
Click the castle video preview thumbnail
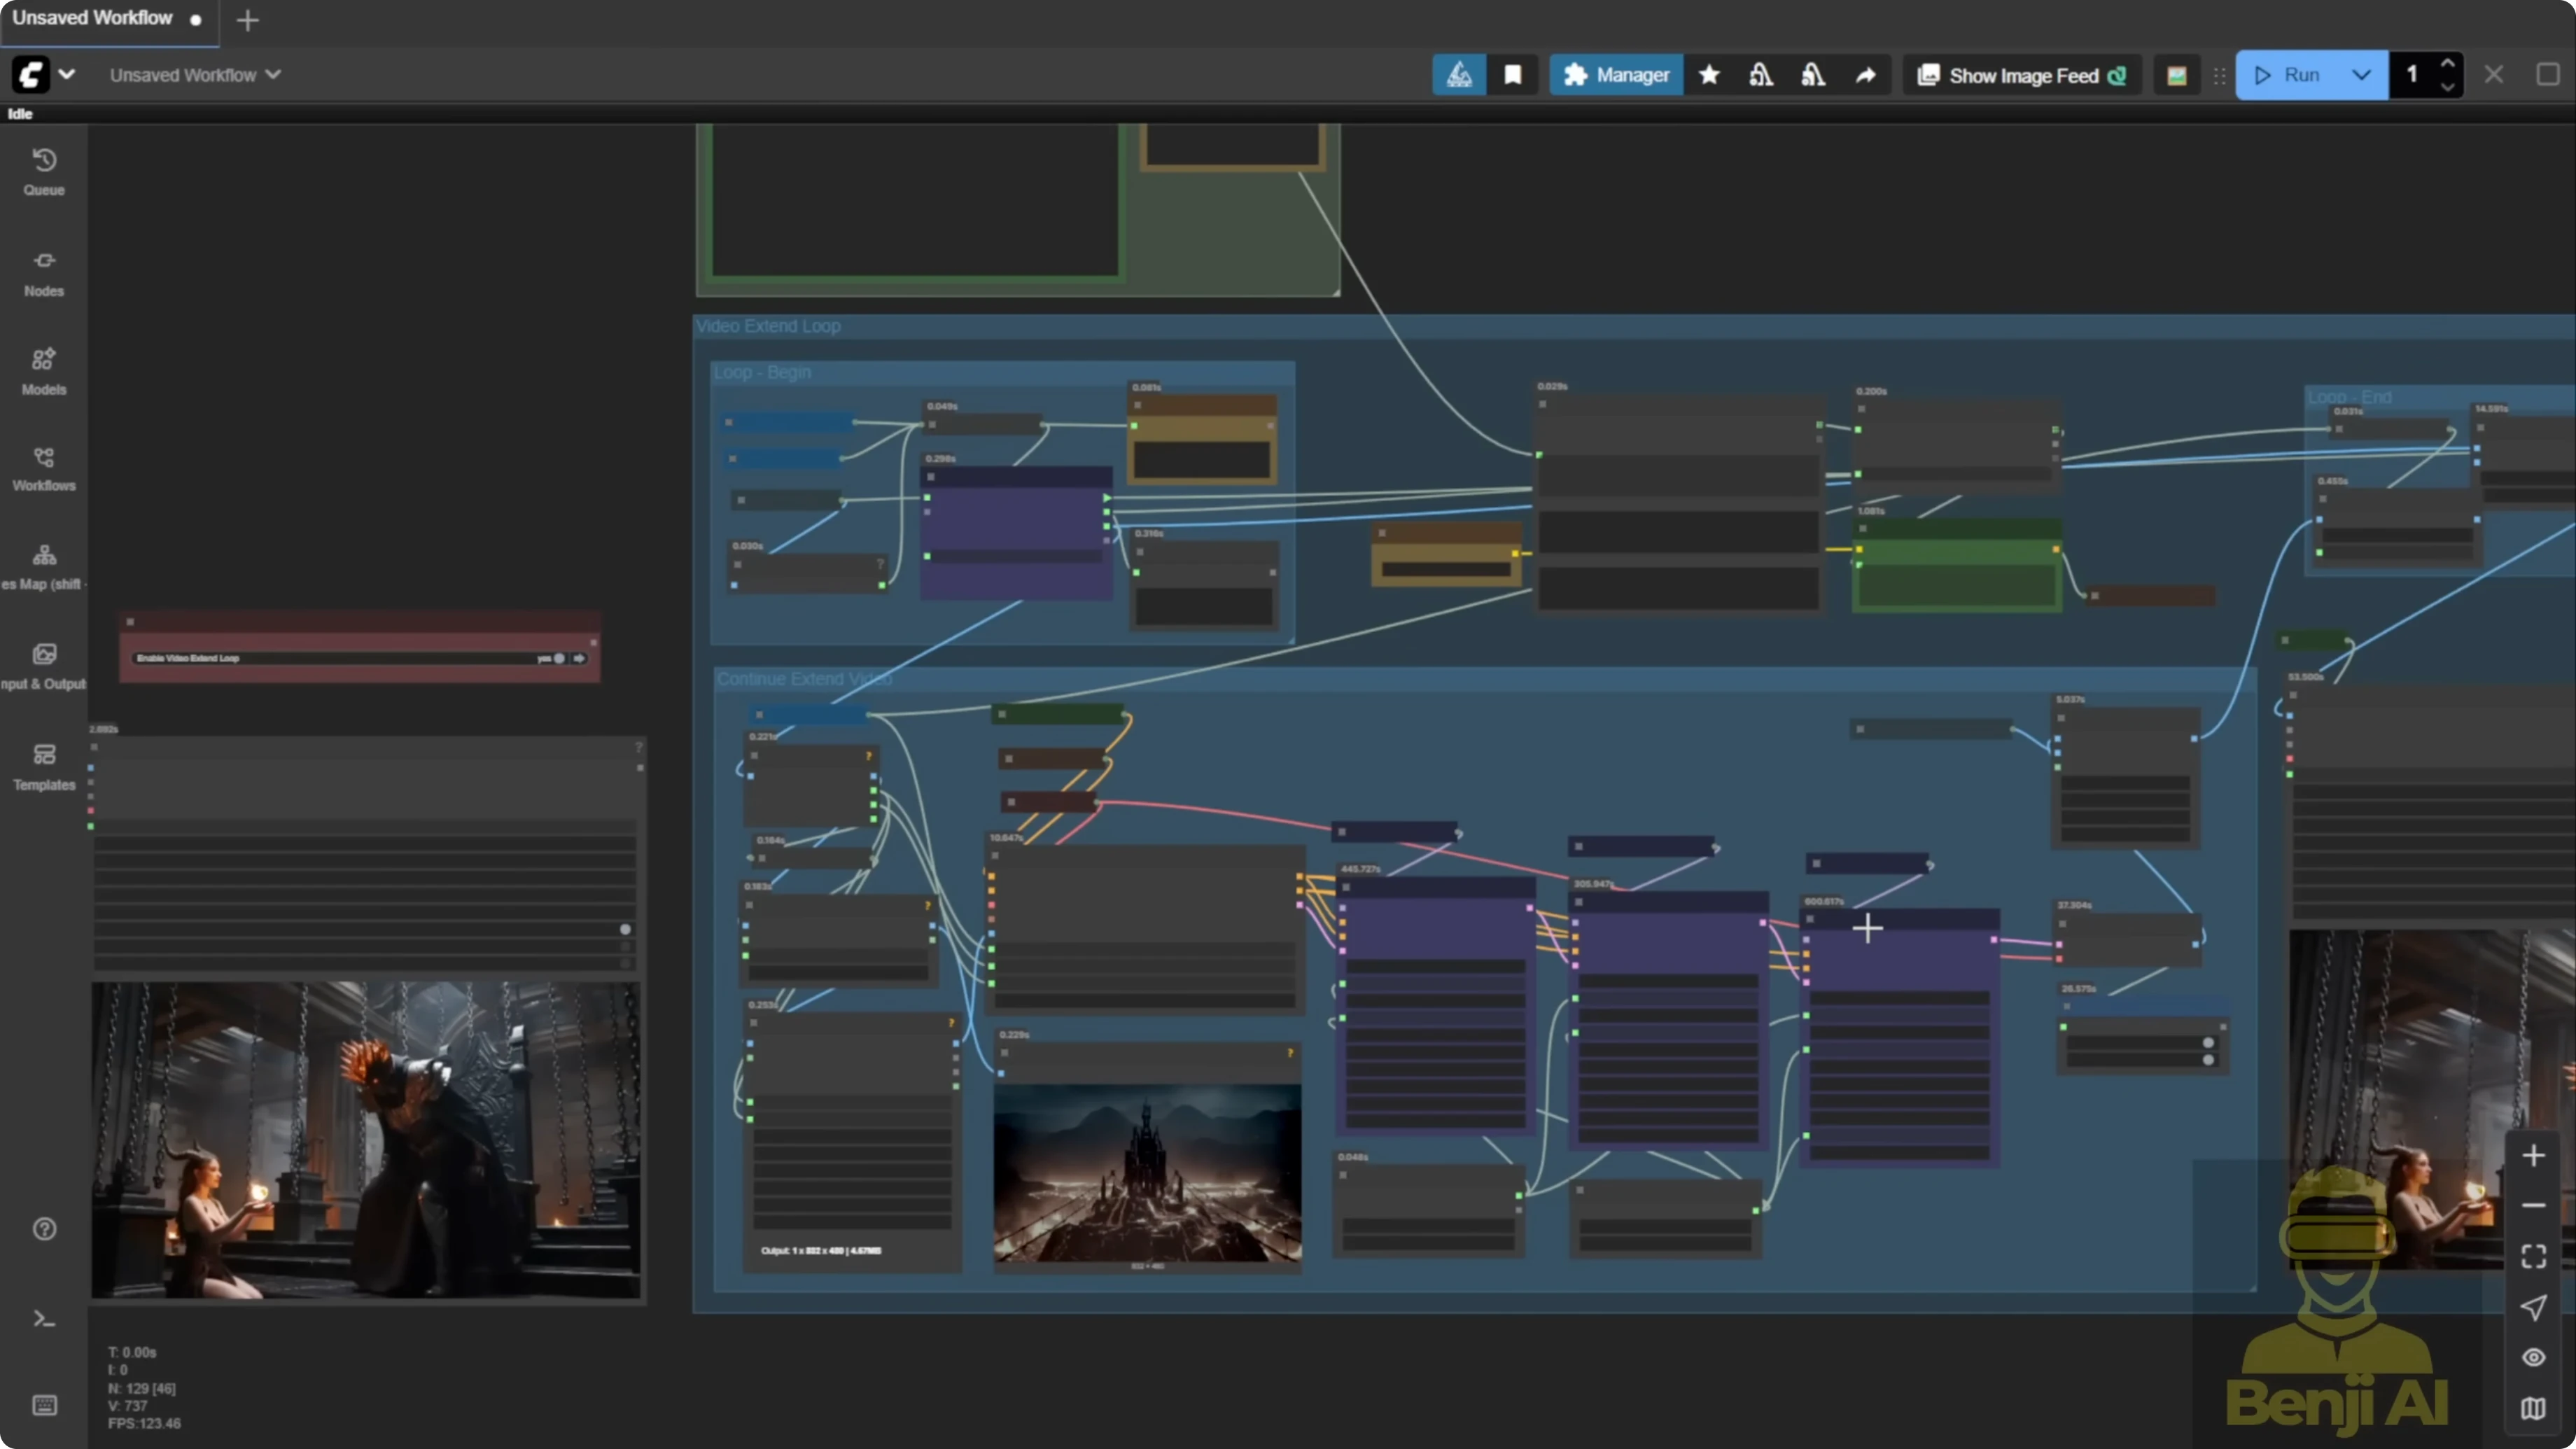coord(1146,1168)
